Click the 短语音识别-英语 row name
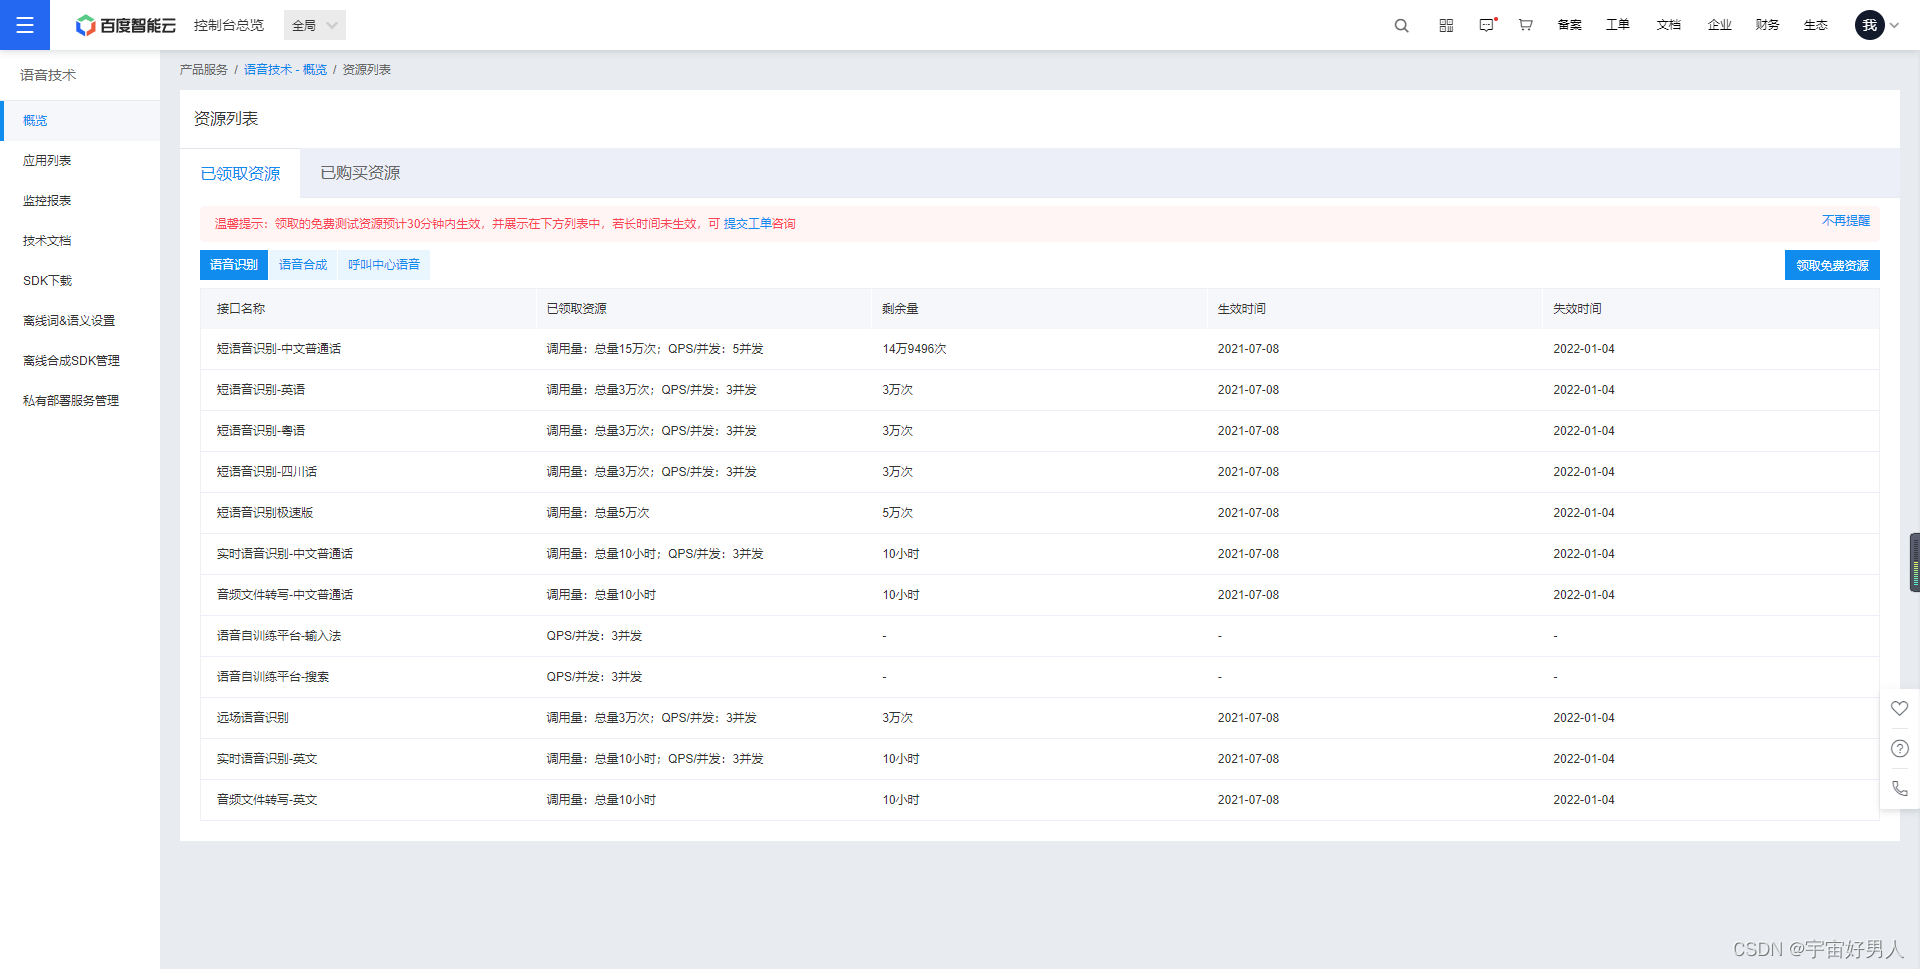 click(x=261, y=390)
